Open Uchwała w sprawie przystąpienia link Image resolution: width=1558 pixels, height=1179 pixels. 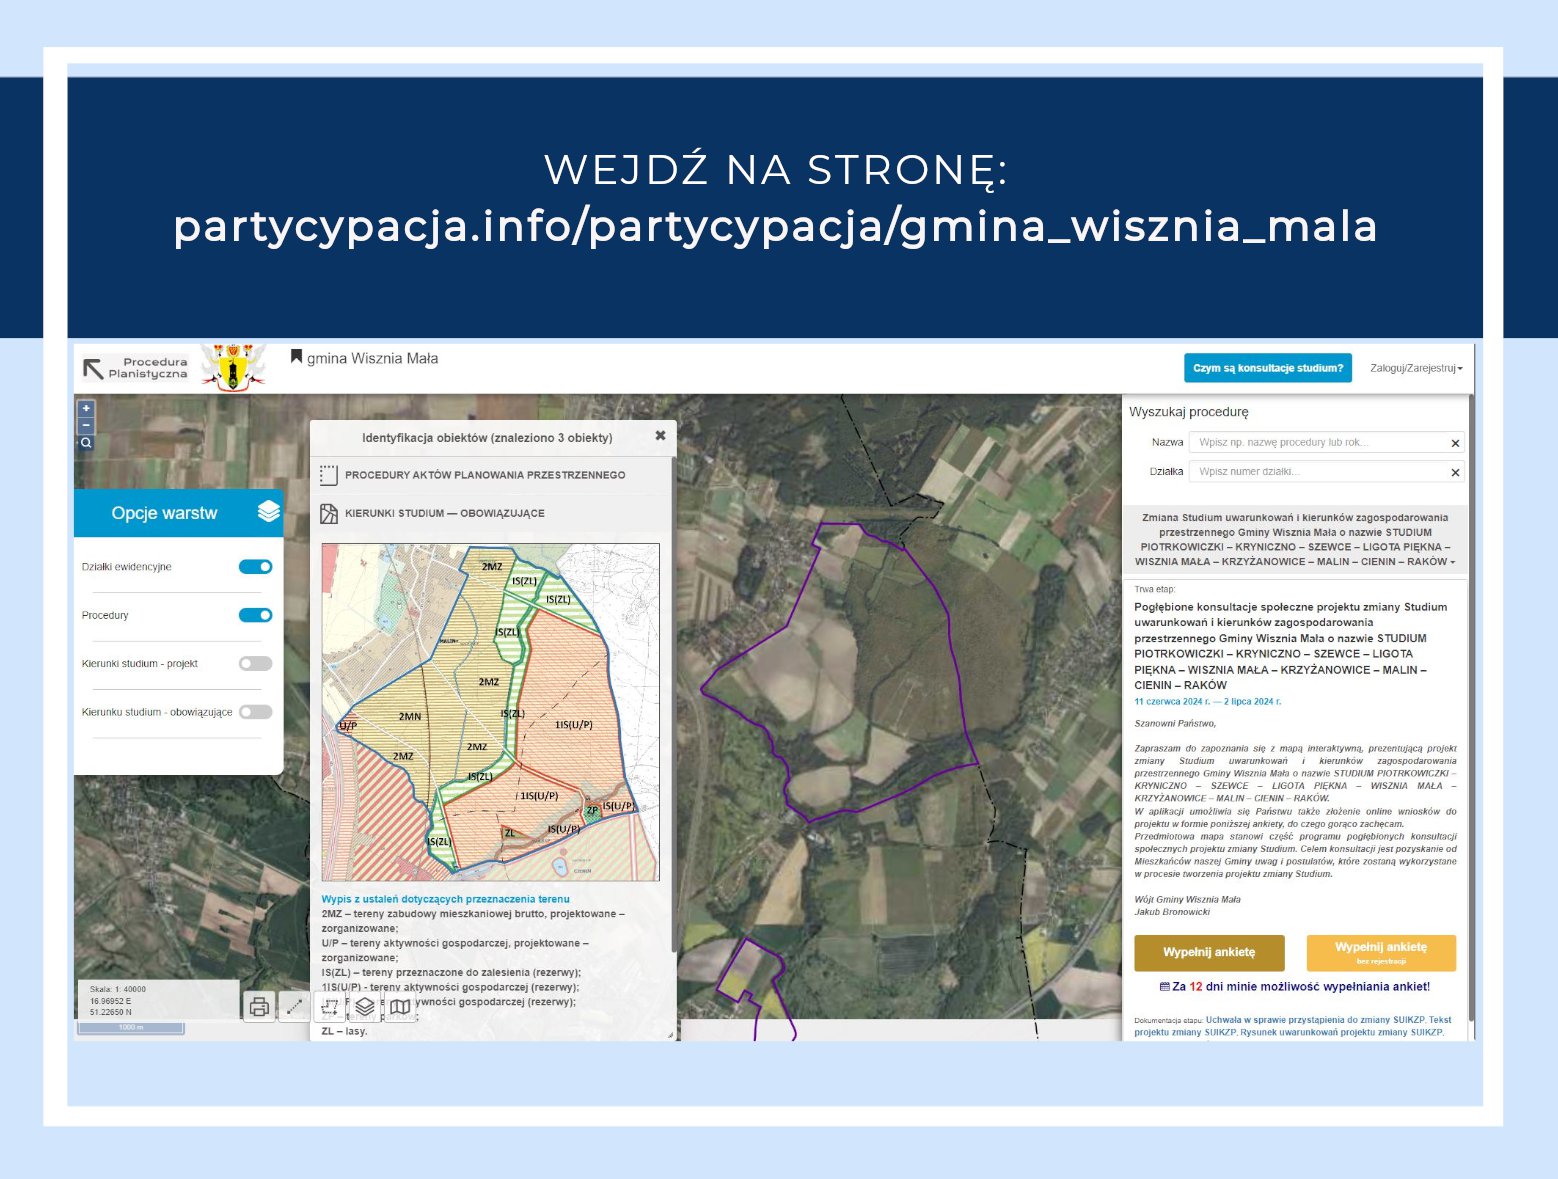(1316, 1020)
